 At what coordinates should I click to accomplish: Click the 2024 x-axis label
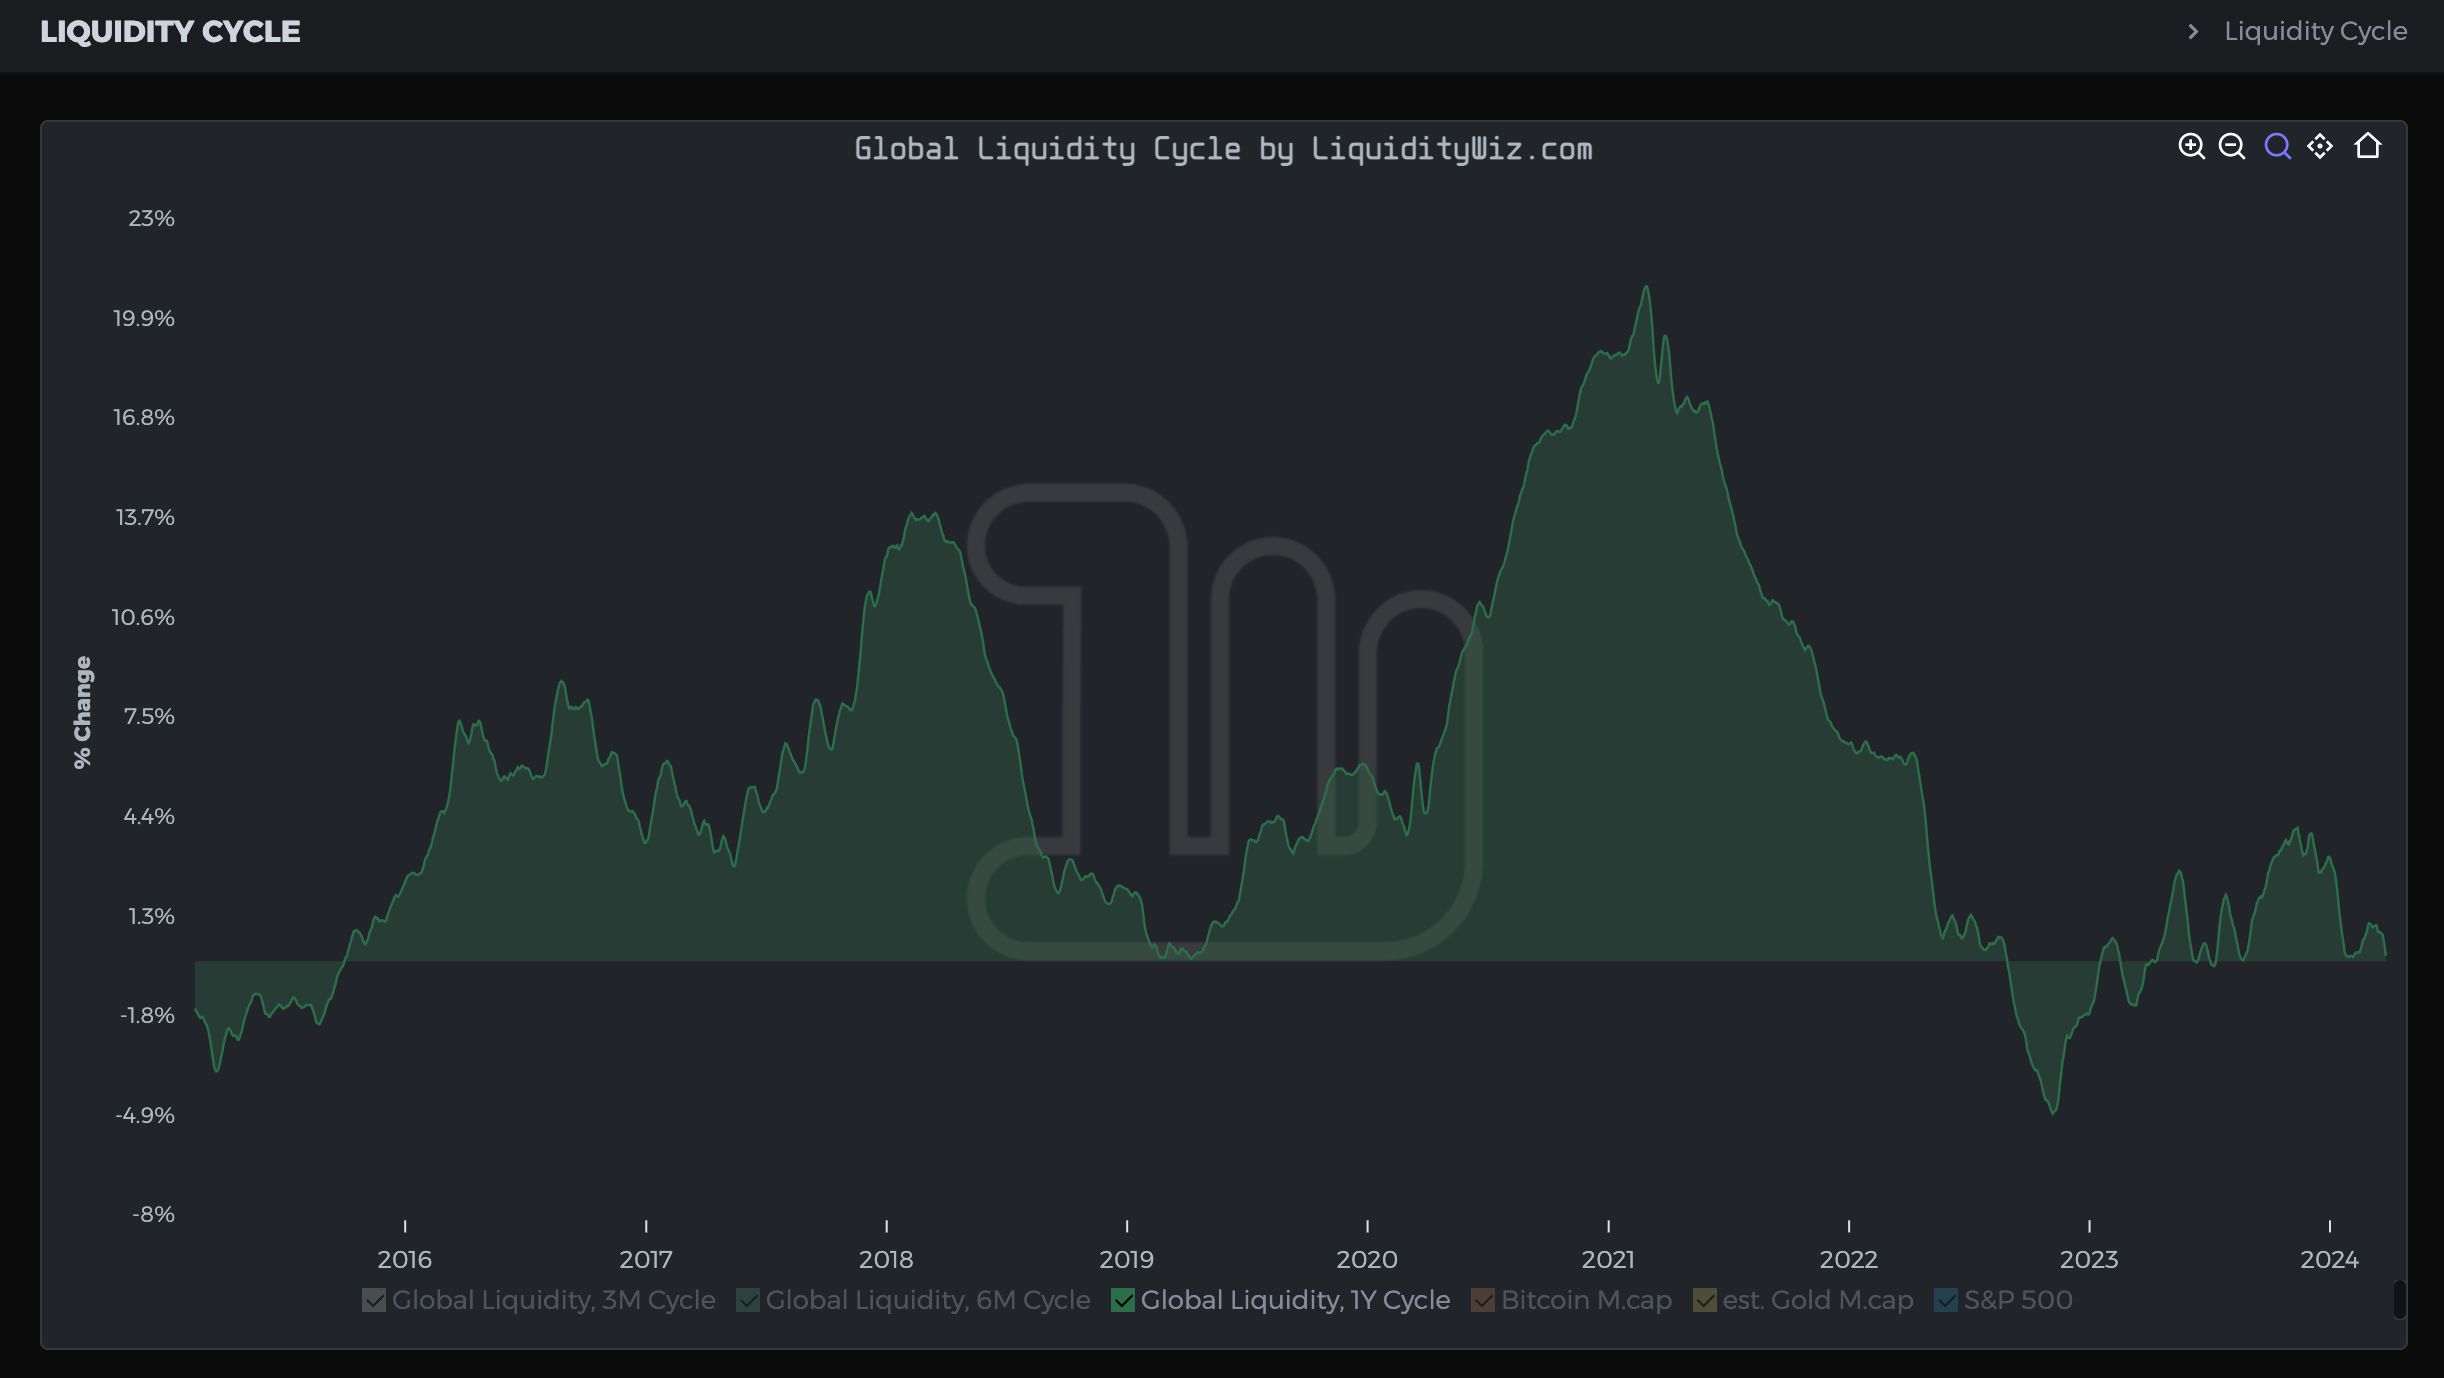tap(2330, 1259)
